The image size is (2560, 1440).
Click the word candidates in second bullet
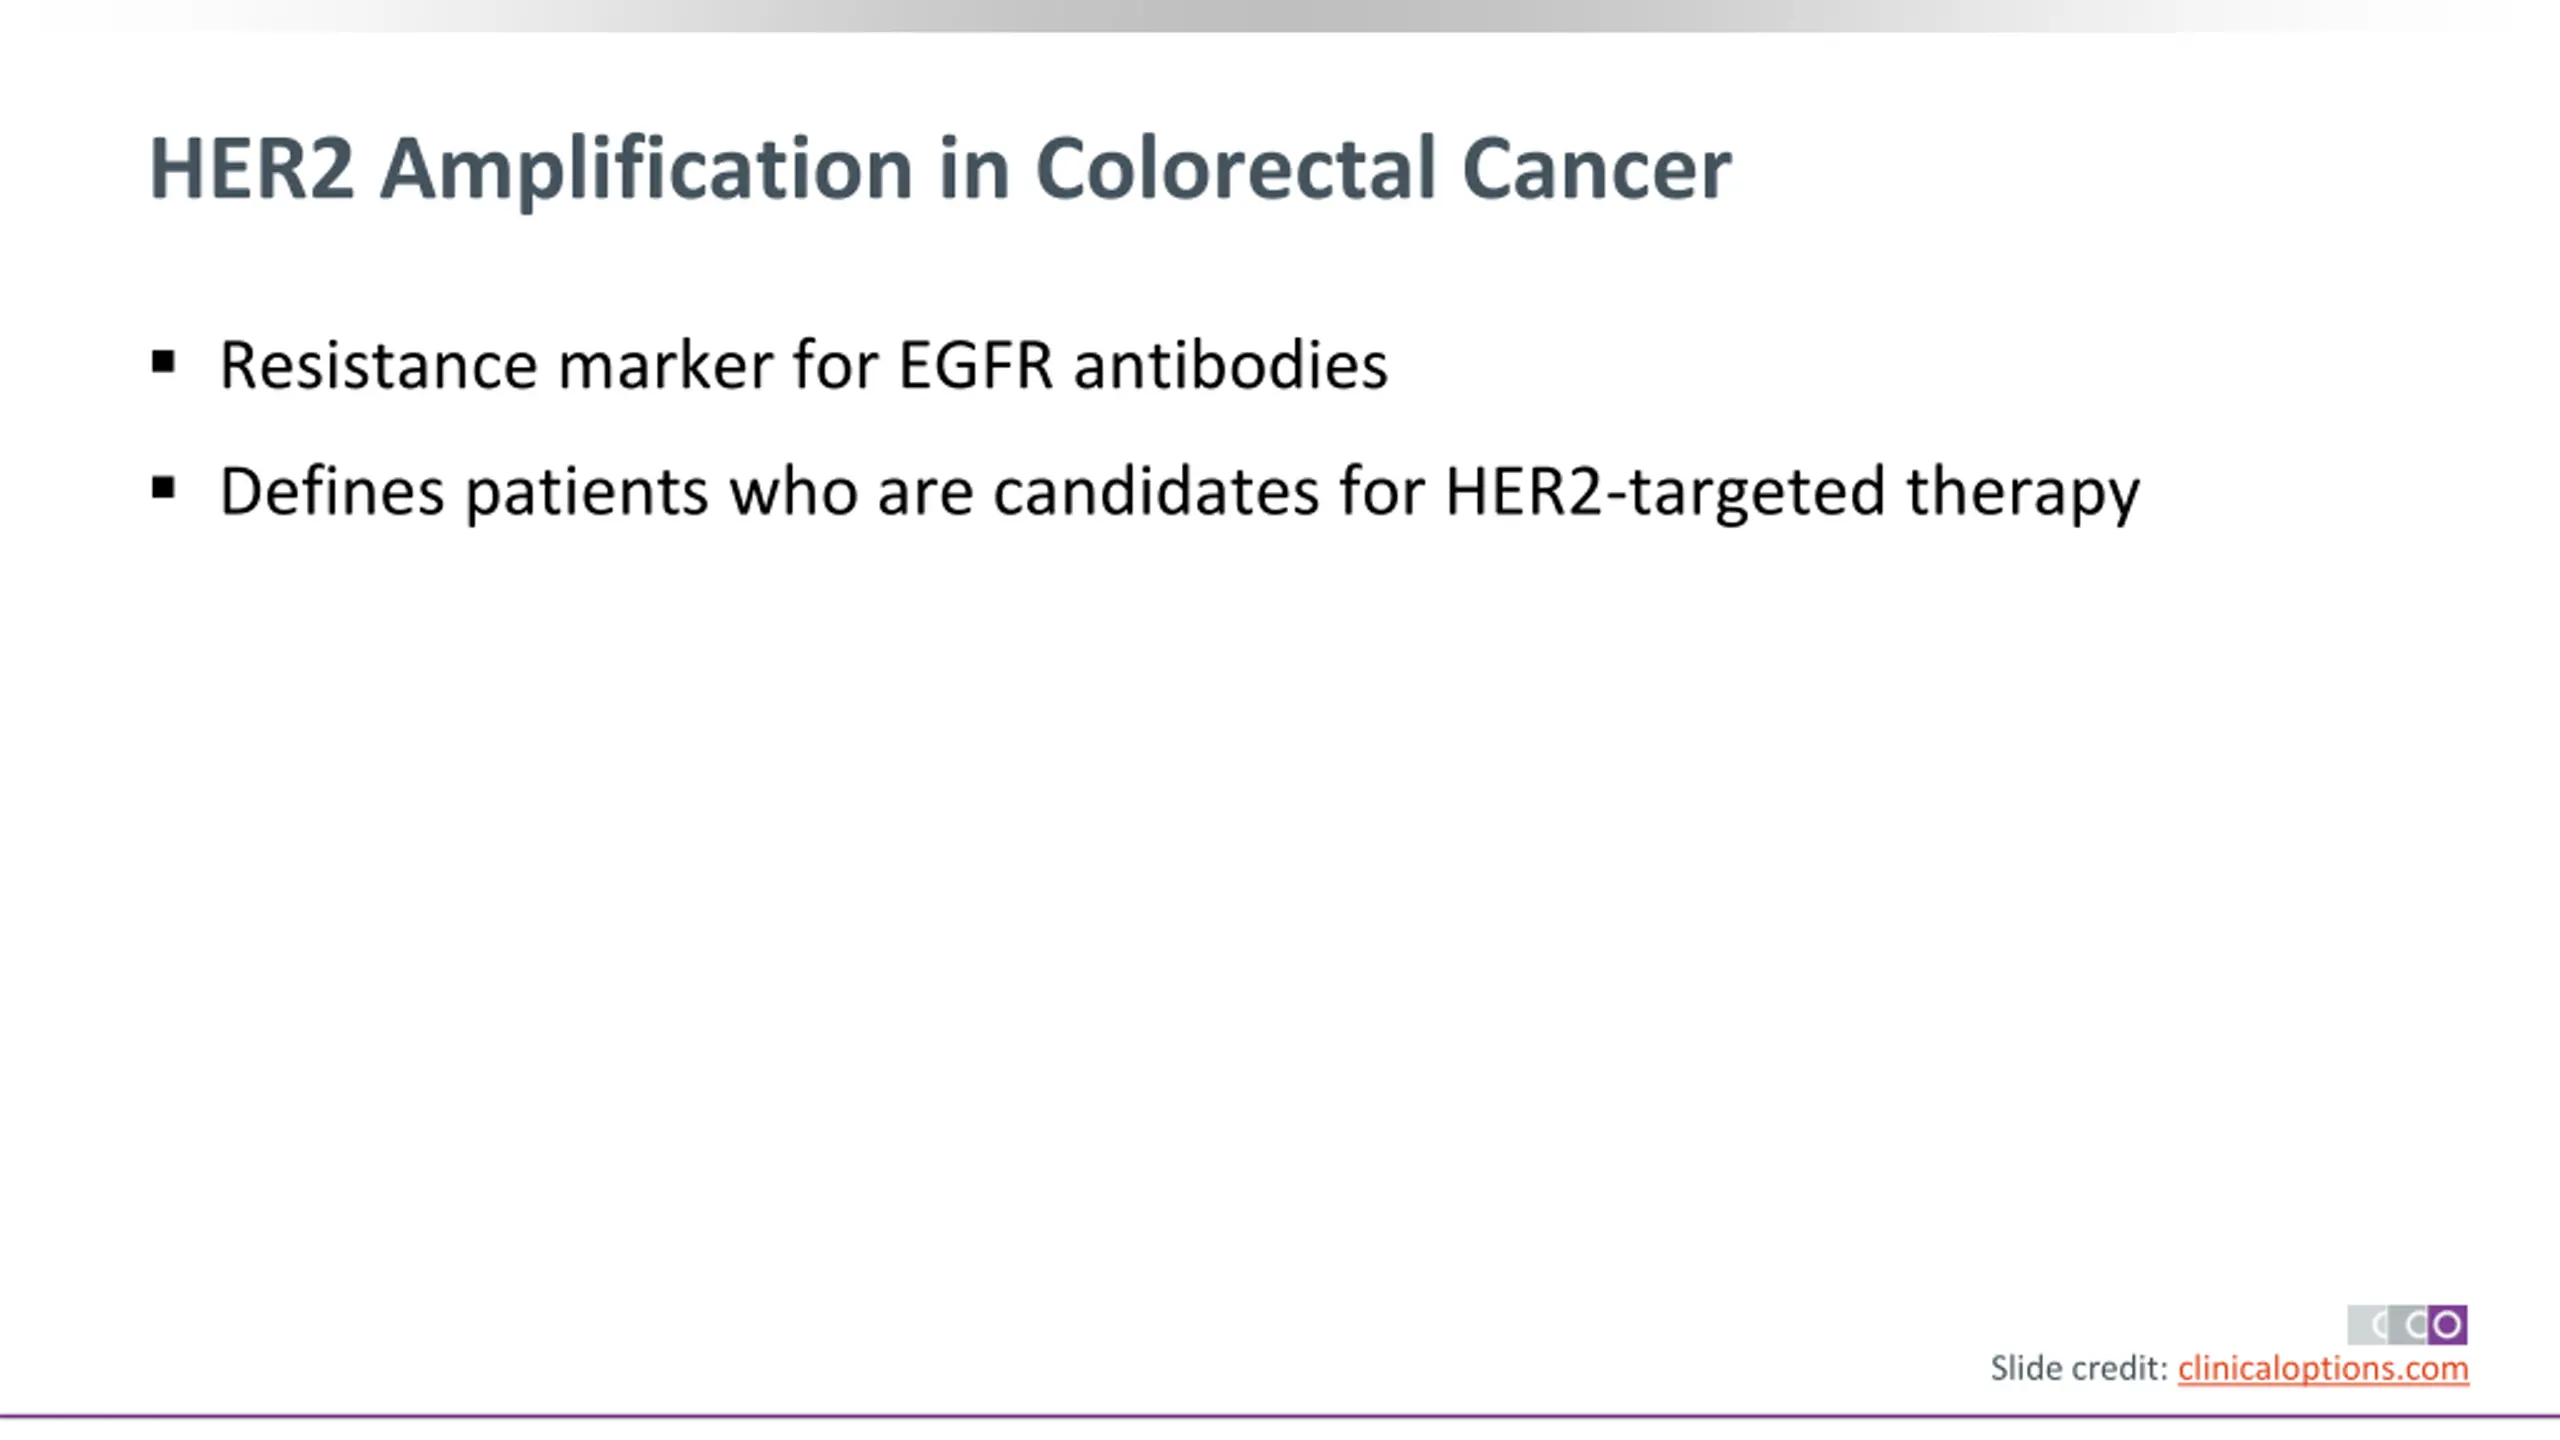(1156, 491)
